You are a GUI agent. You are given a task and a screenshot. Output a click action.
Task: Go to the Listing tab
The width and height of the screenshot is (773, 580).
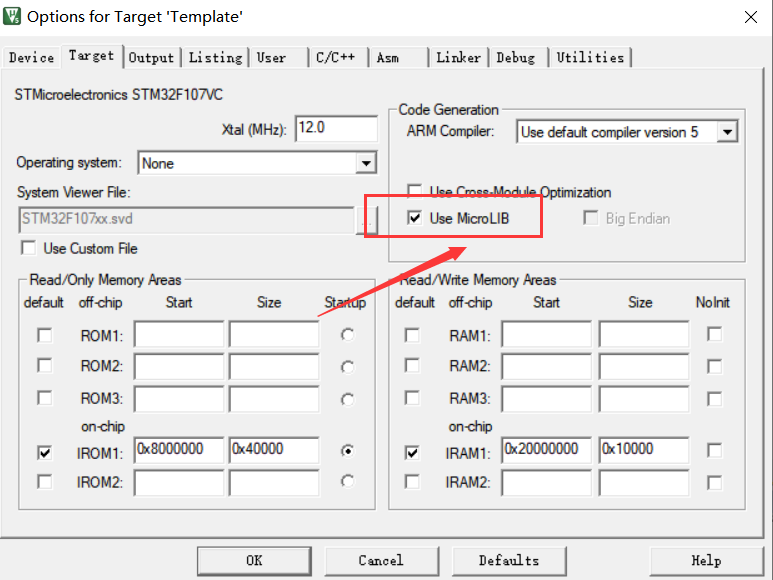[x=215, y=58]
